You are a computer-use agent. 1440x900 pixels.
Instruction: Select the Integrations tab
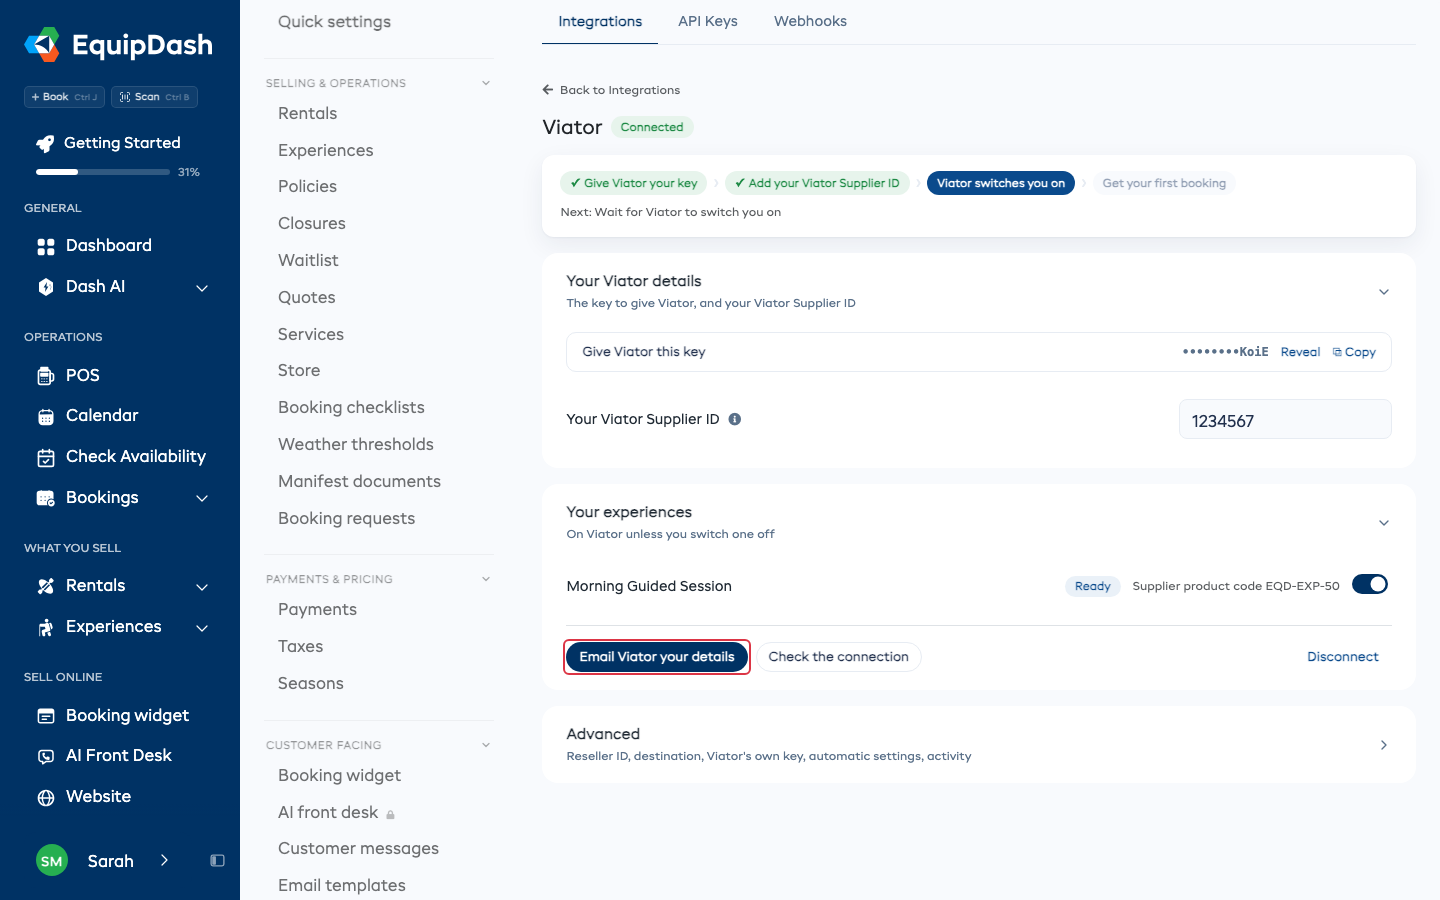[x=600, y=21]
